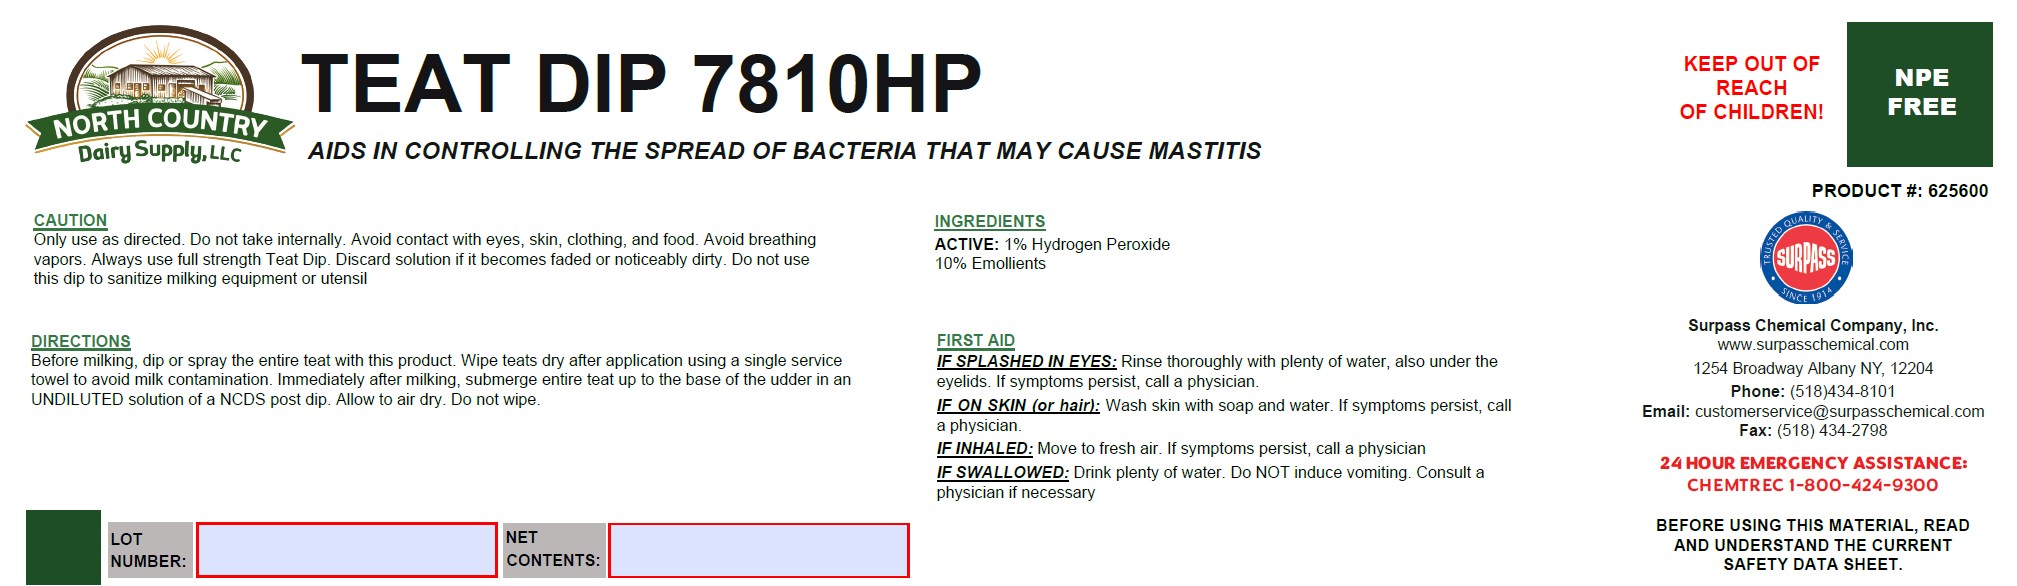
Task: Click the customerservice@surpasschemical.com email address
Action: tap(1839, 411)
